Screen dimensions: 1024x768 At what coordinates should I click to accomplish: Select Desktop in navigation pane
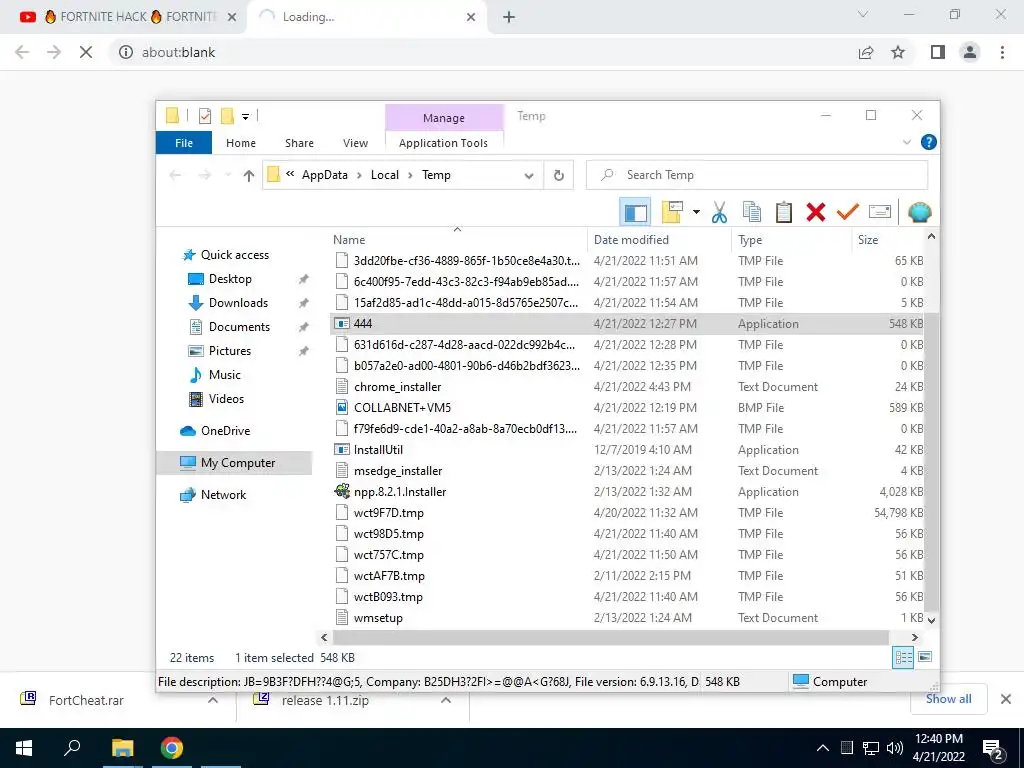click(230, 279)
